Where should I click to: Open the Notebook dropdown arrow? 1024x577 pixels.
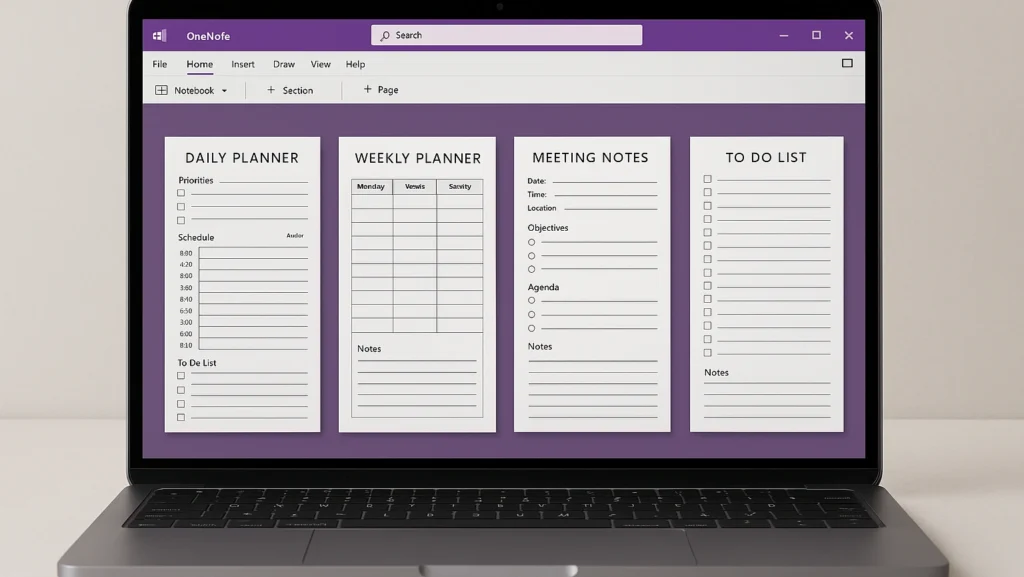(x=223, y=90)
